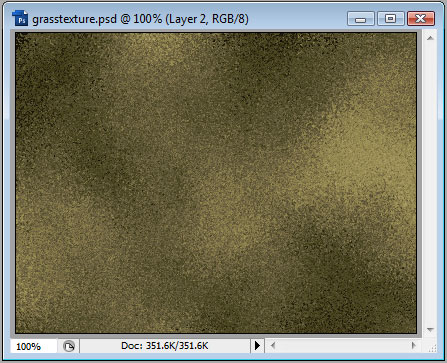
Task: Click the horizontal scrollbar left arrow
Action: point(273,345)
